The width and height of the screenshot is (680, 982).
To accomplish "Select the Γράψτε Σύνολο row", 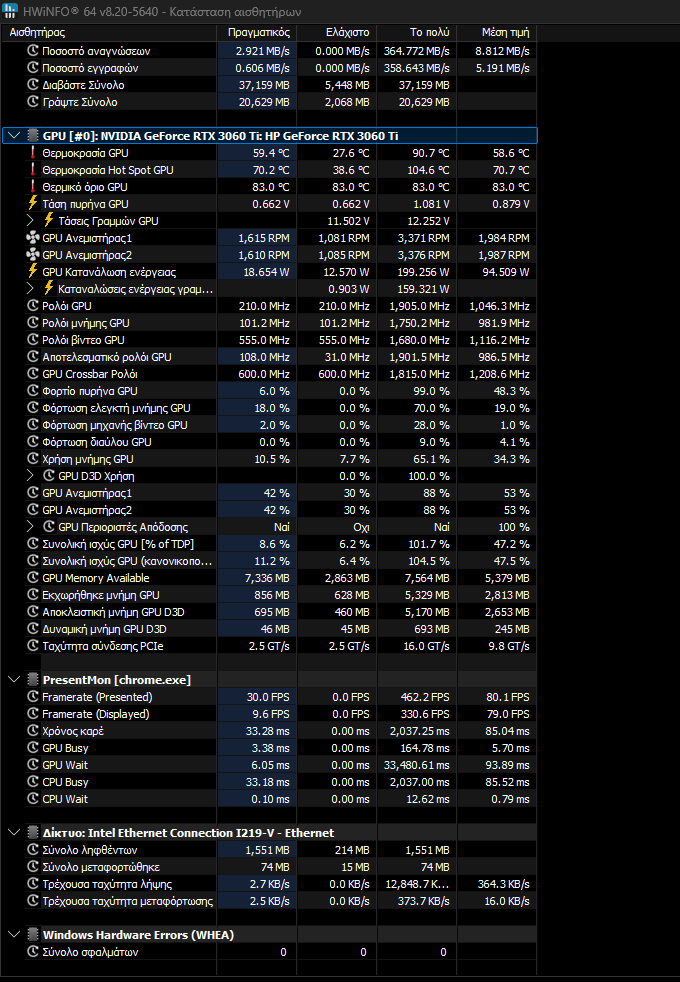I will 270,101.
